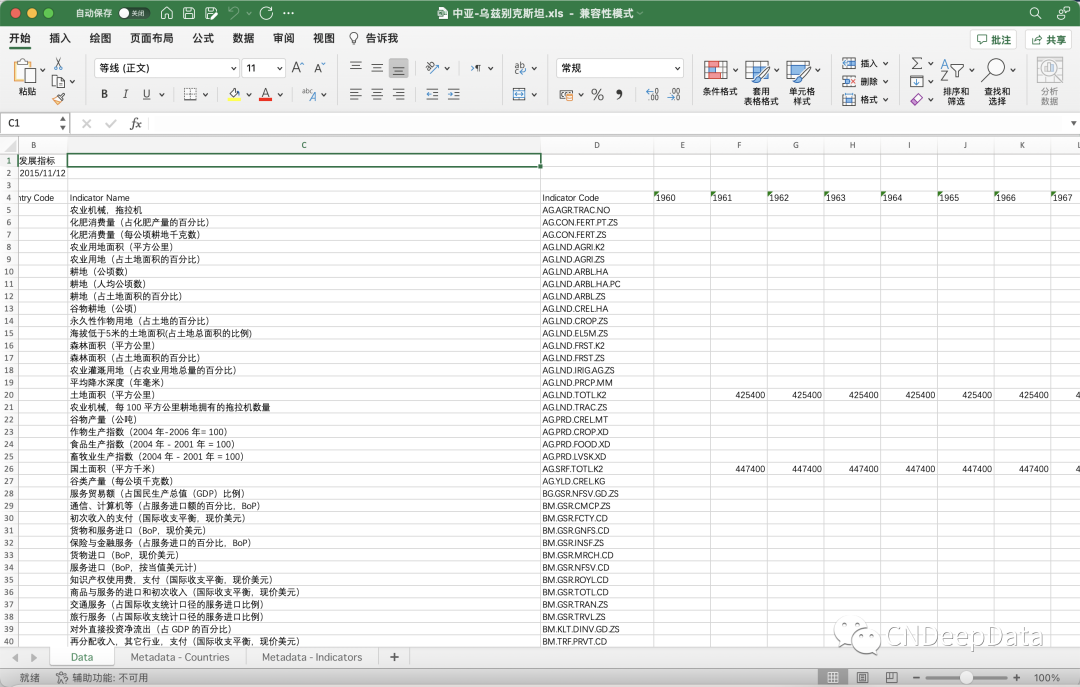Open Find and Select menu

click(997, 82)
